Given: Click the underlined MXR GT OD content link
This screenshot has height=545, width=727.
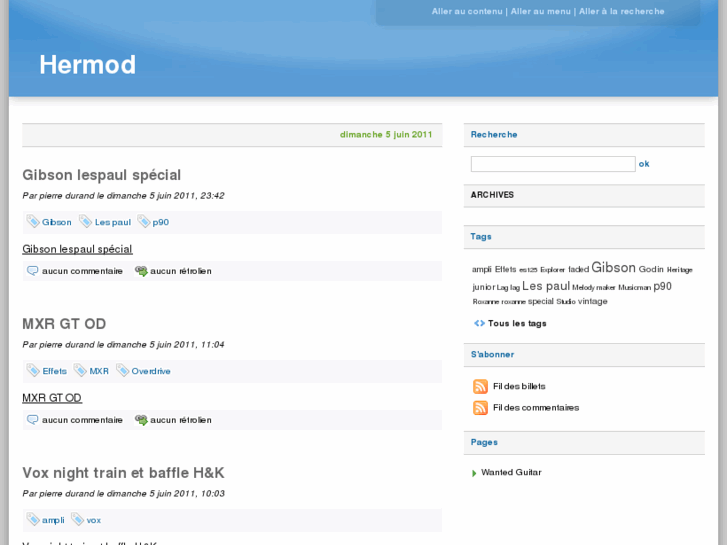Looking at the screenshot, I should pos(52,398).
